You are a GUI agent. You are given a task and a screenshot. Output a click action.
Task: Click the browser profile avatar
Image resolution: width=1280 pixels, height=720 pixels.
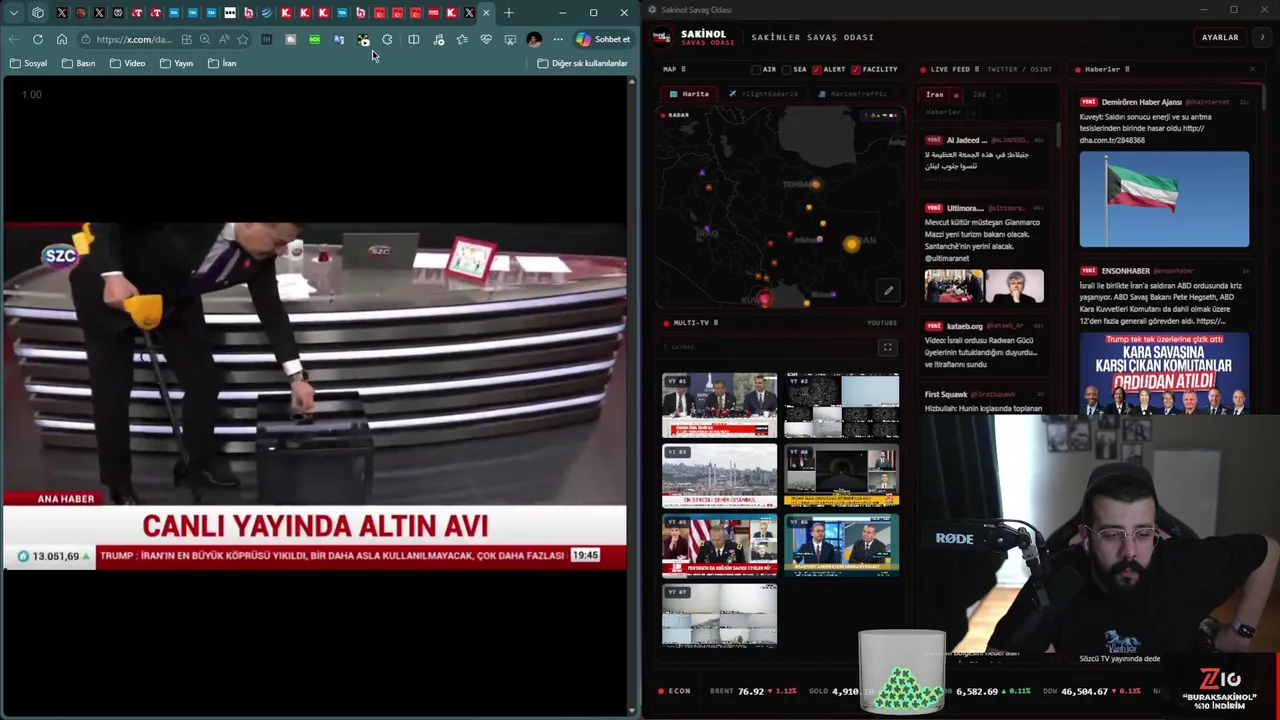[x=534, y=39]
